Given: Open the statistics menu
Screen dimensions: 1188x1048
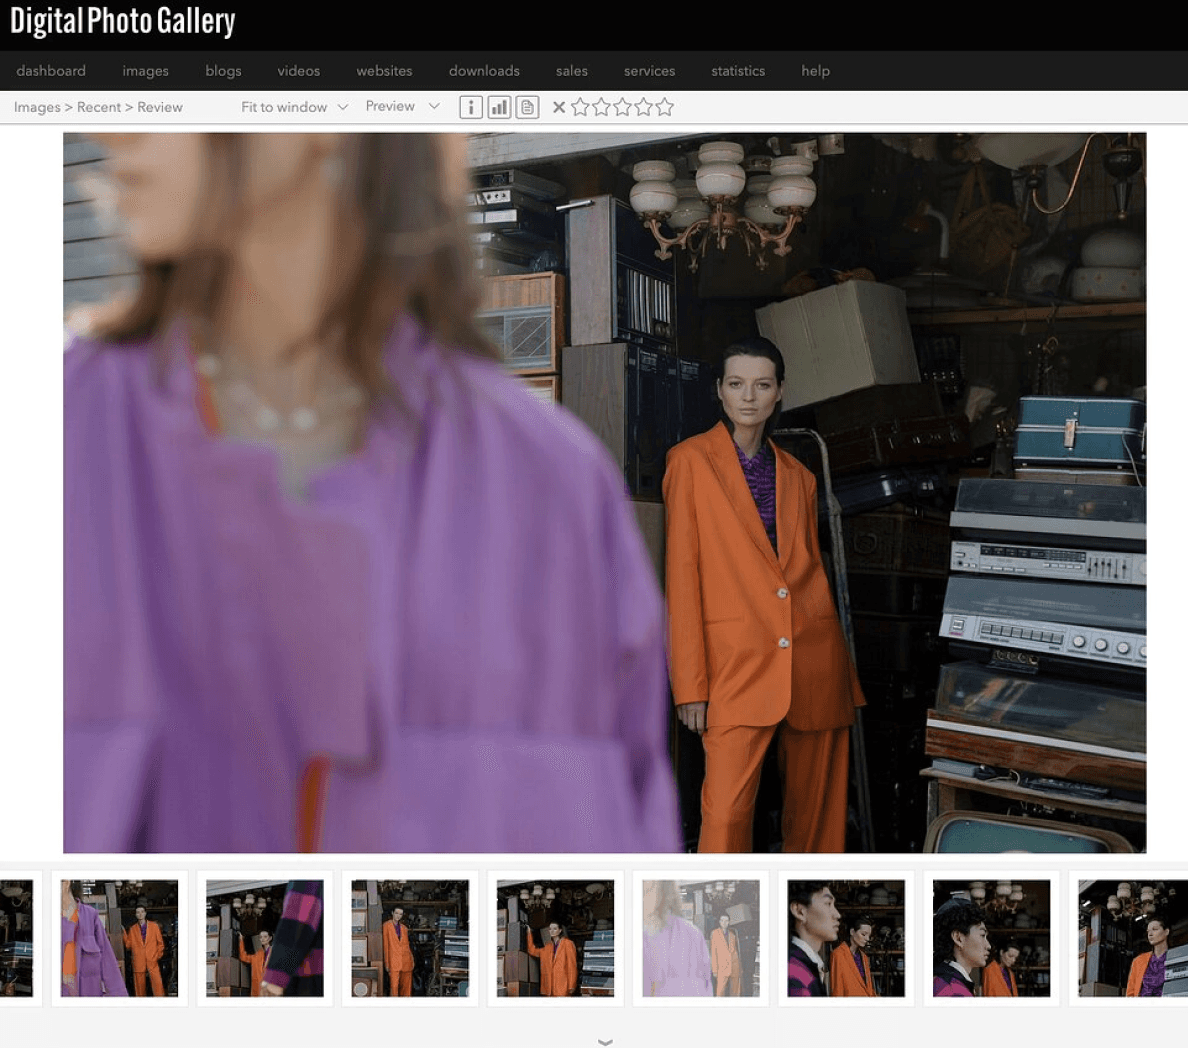Looking at the screenshot, I should point(738,70).
